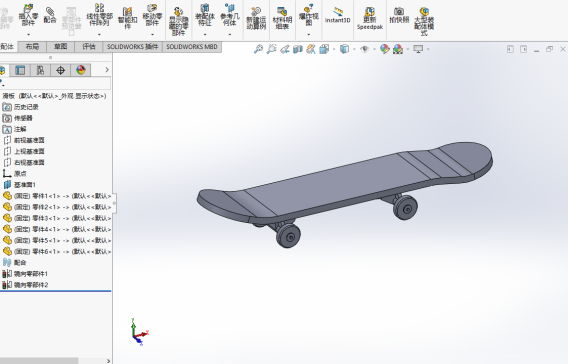This screenshot has height=364, width=568.
Task: Open the Hide/Show Items dropdown arrow
Action: click(x=374, y=49)
